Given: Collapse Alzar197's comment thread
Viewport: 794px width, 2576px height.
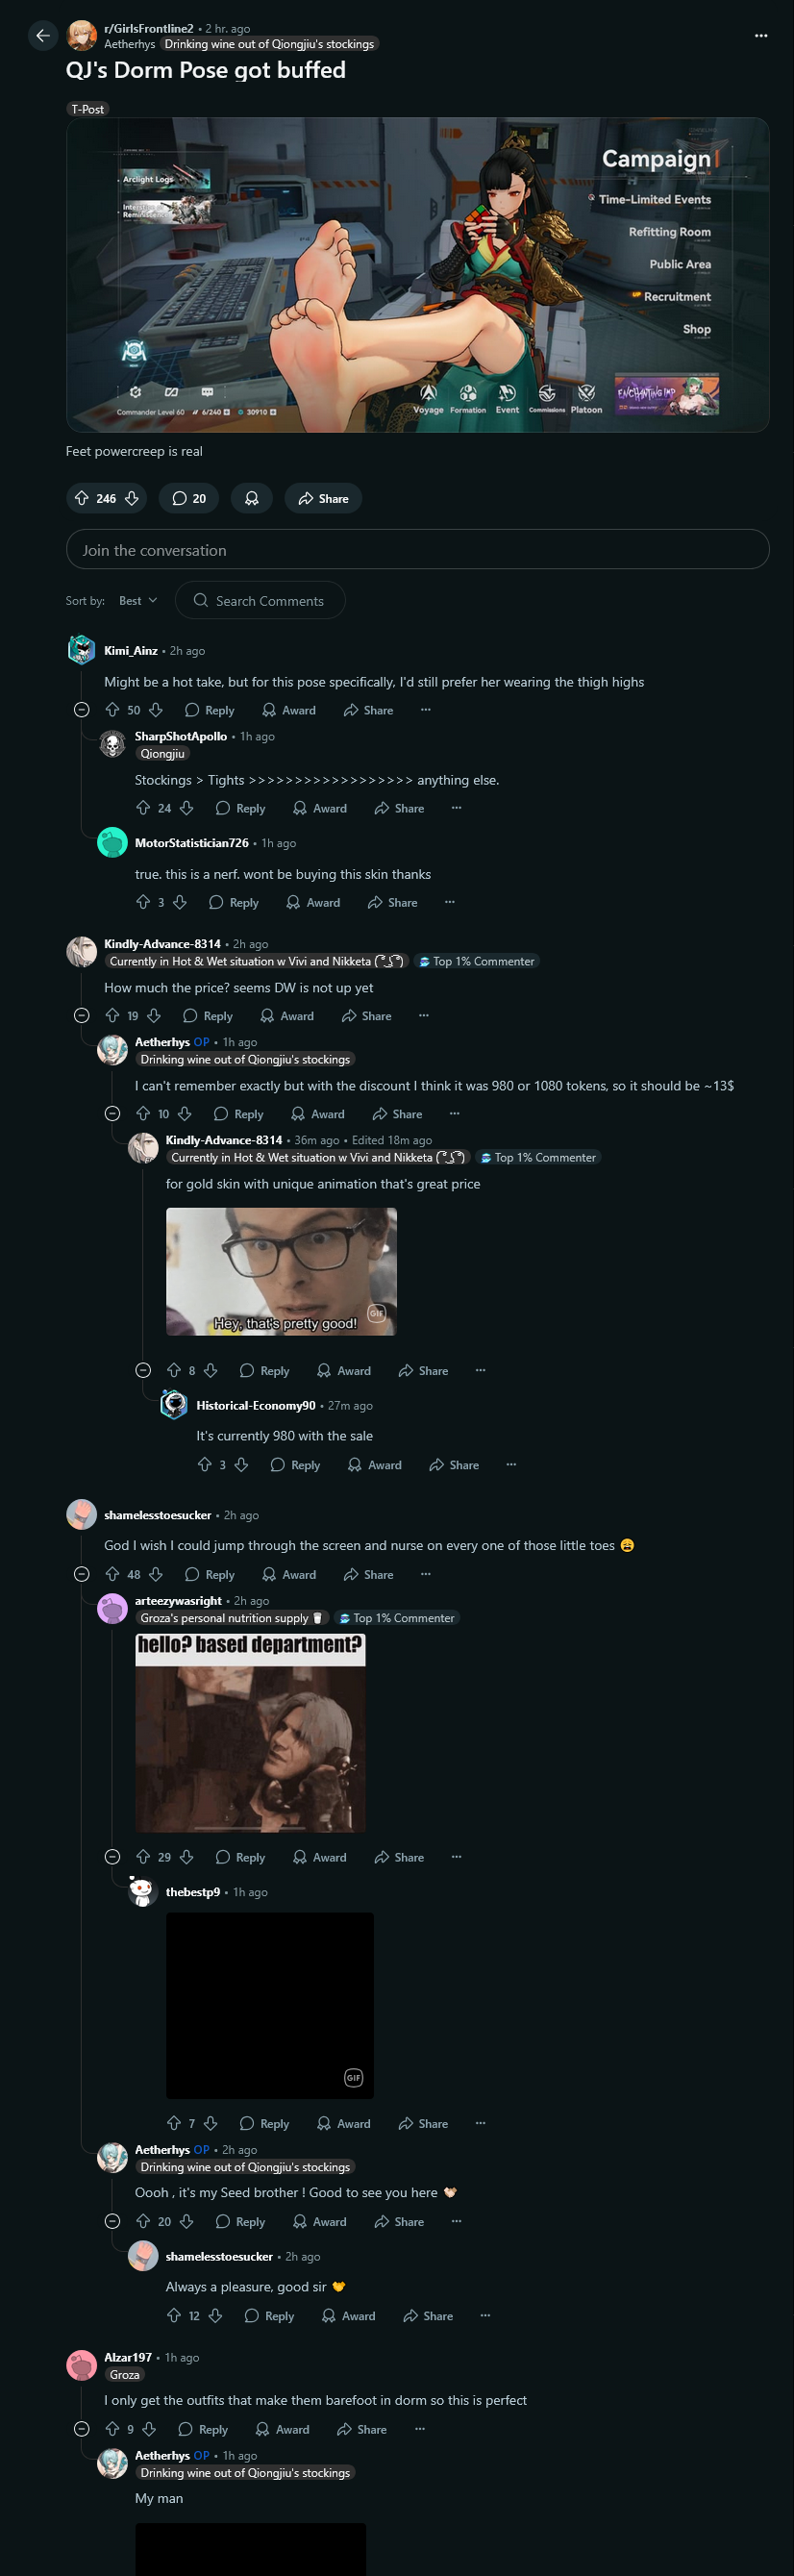Looking at the screenshot, I should coord(82,2429).
